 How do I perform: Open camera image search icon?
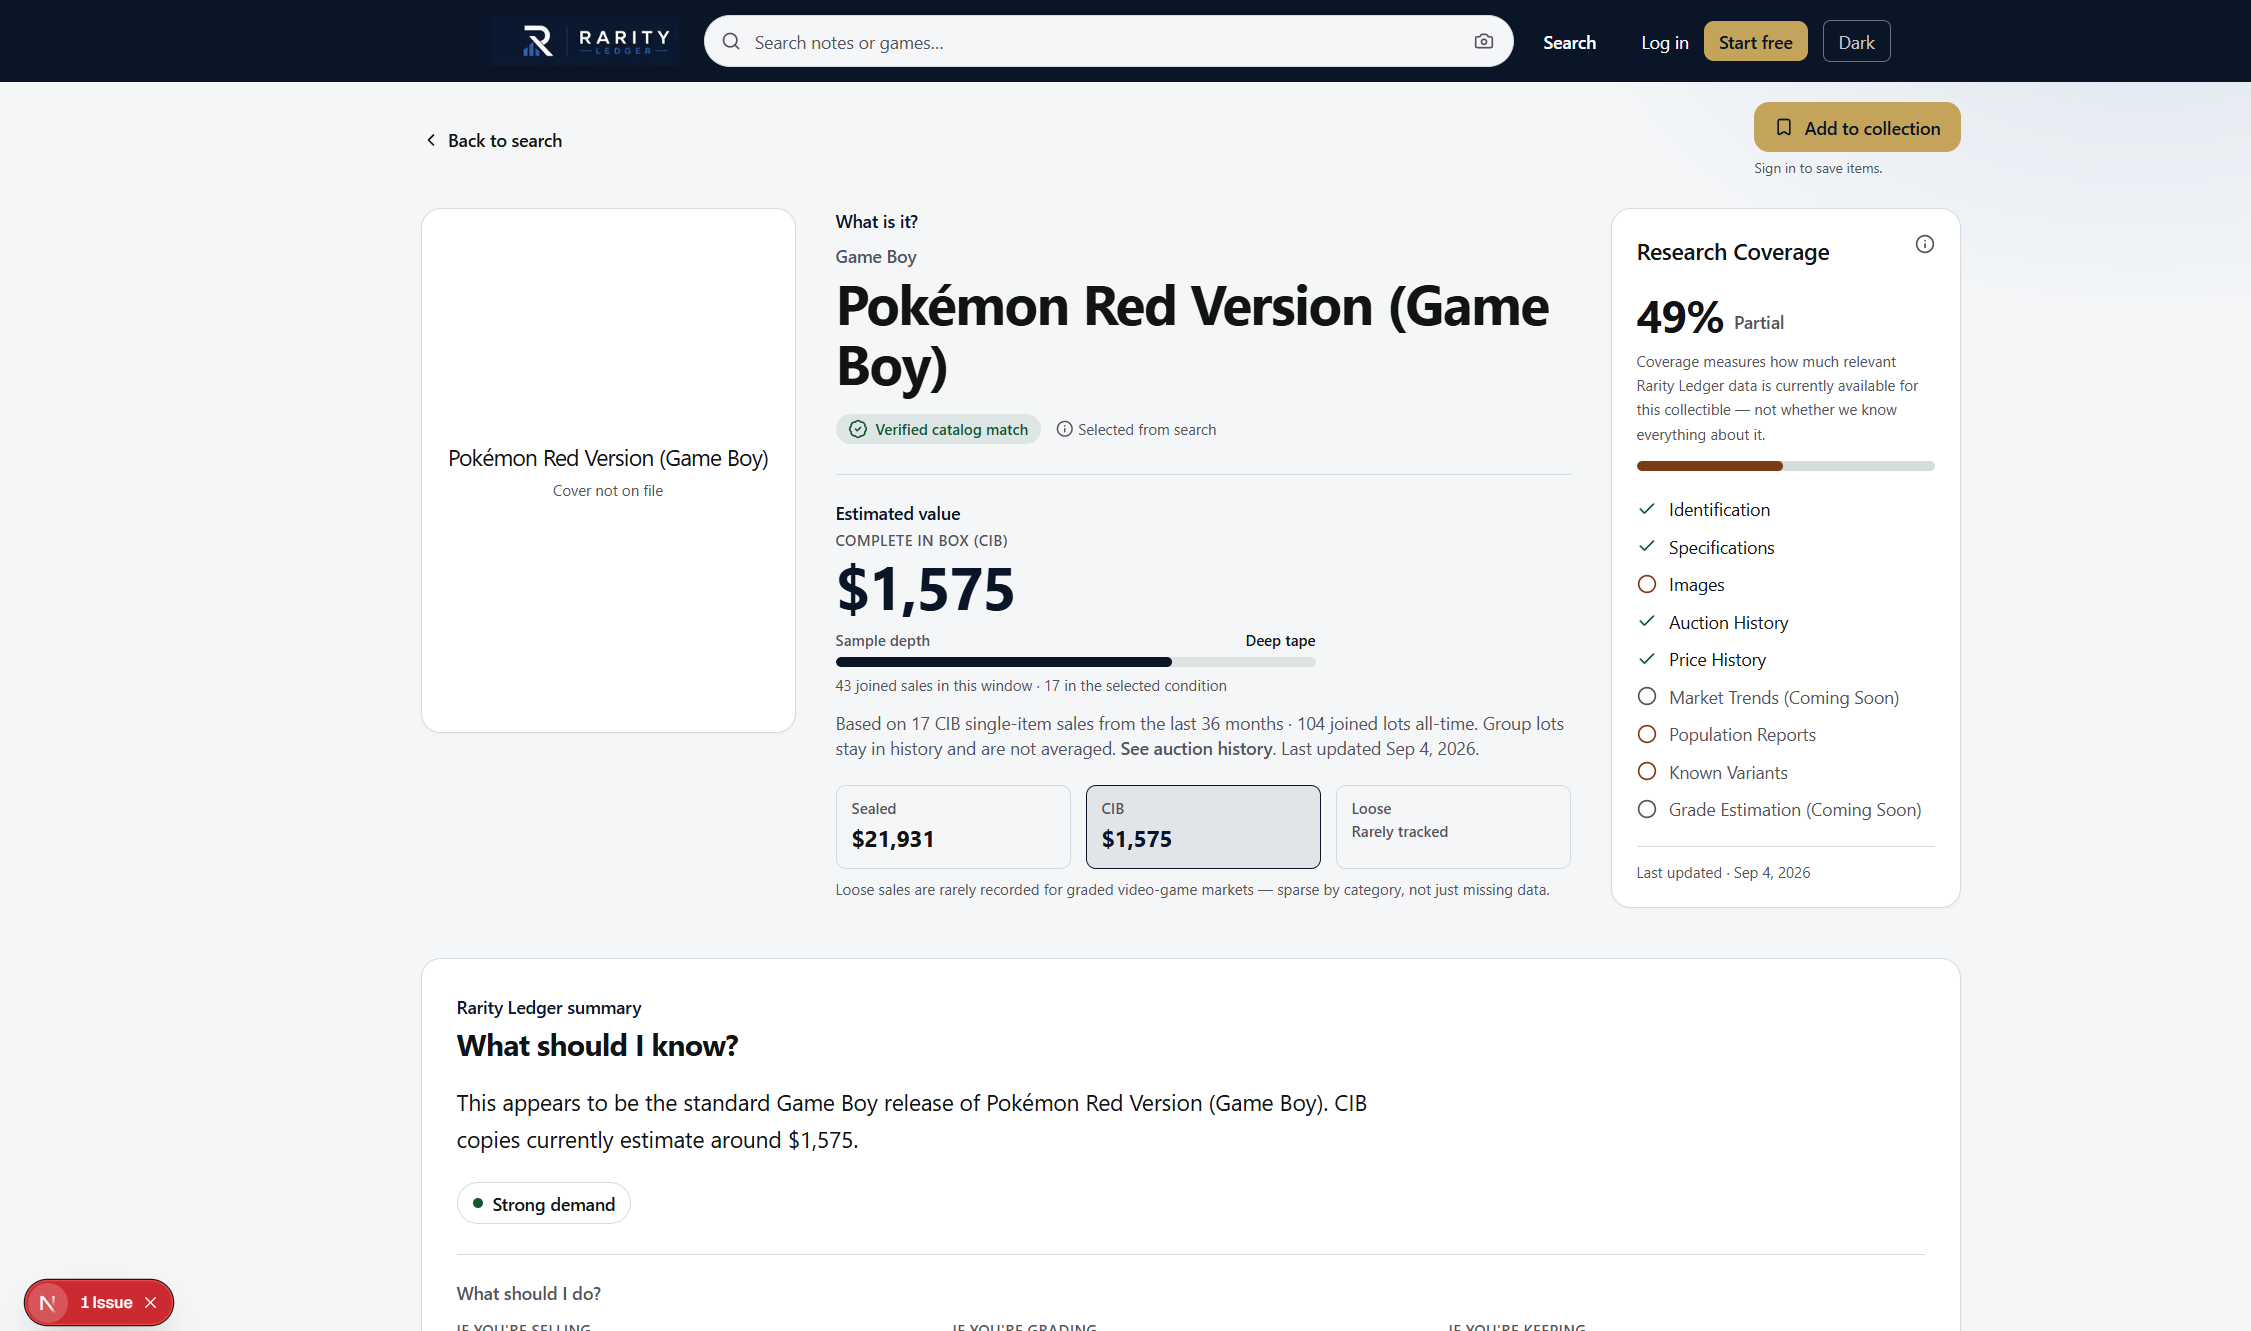click(x=1484, y=42)
